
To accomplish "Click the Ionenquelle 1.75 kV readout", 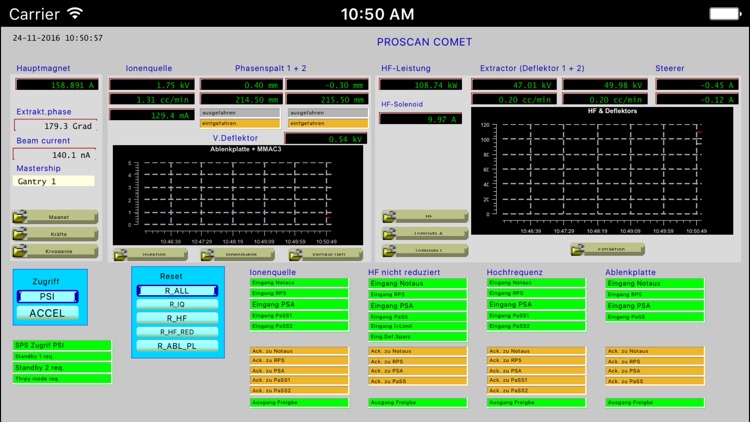I will [152, 85].
